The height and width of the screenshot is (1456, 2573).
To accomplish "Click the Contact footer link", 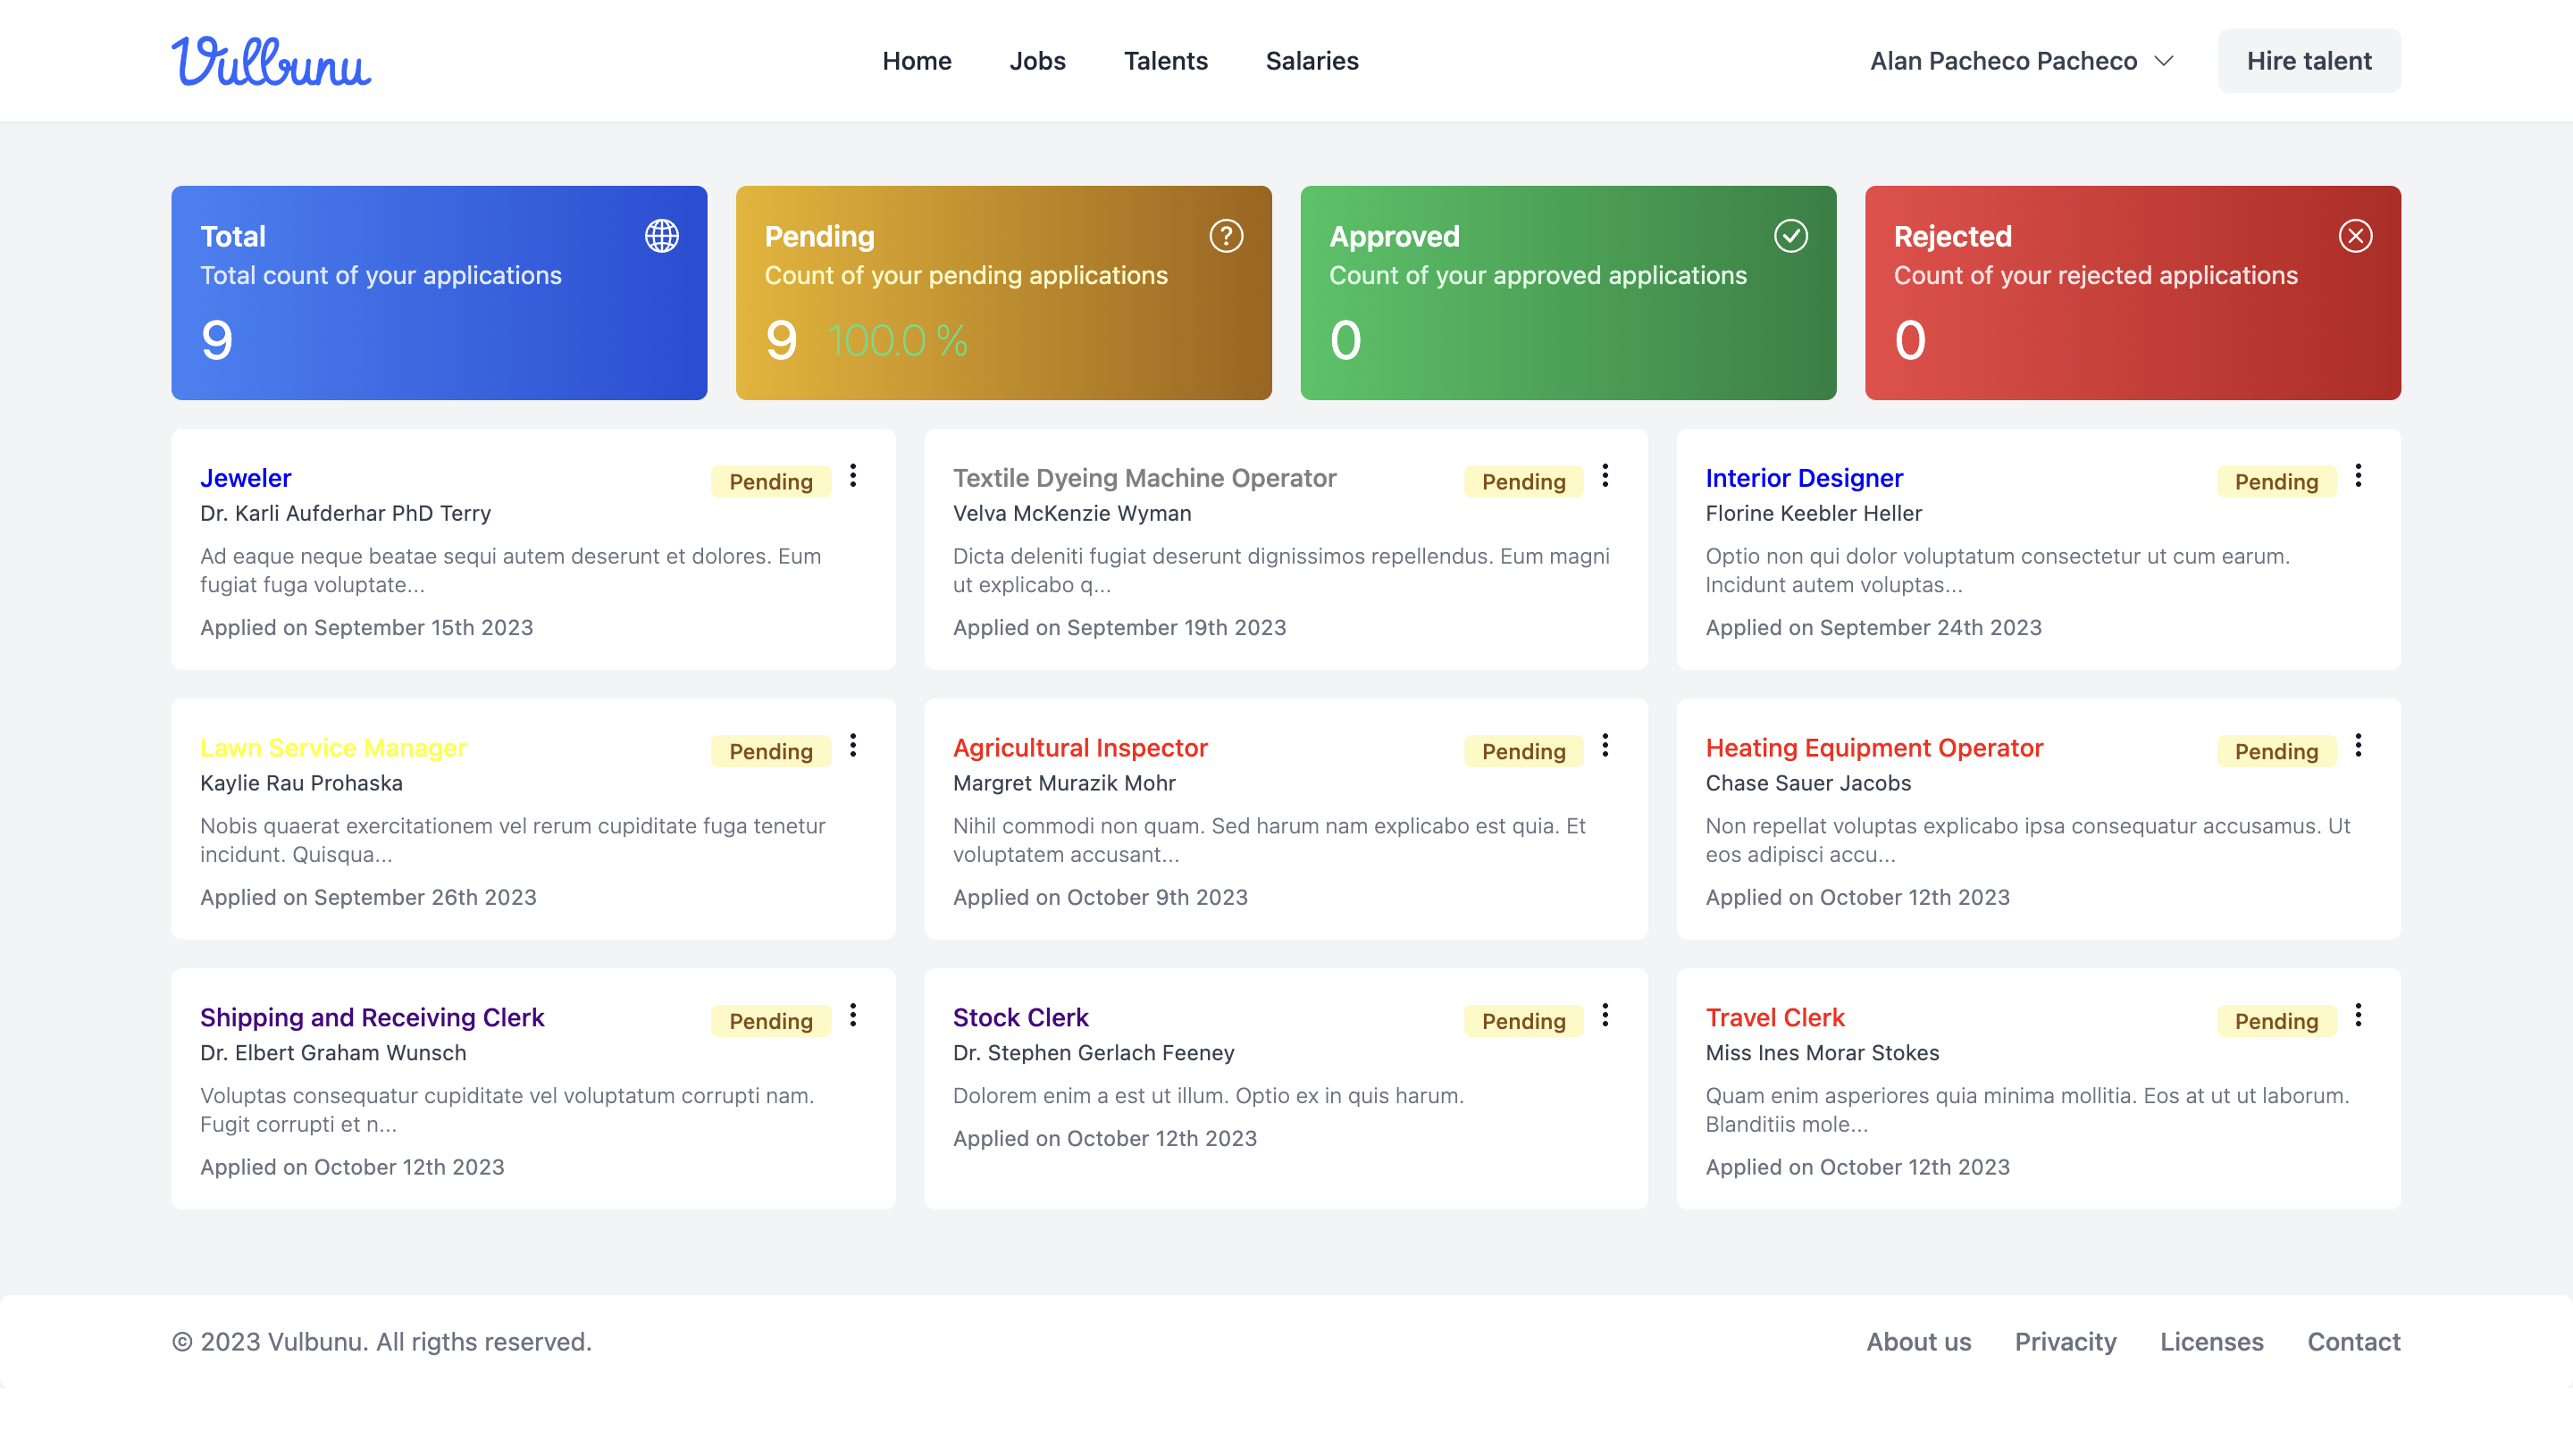I will [2353, 1342].
